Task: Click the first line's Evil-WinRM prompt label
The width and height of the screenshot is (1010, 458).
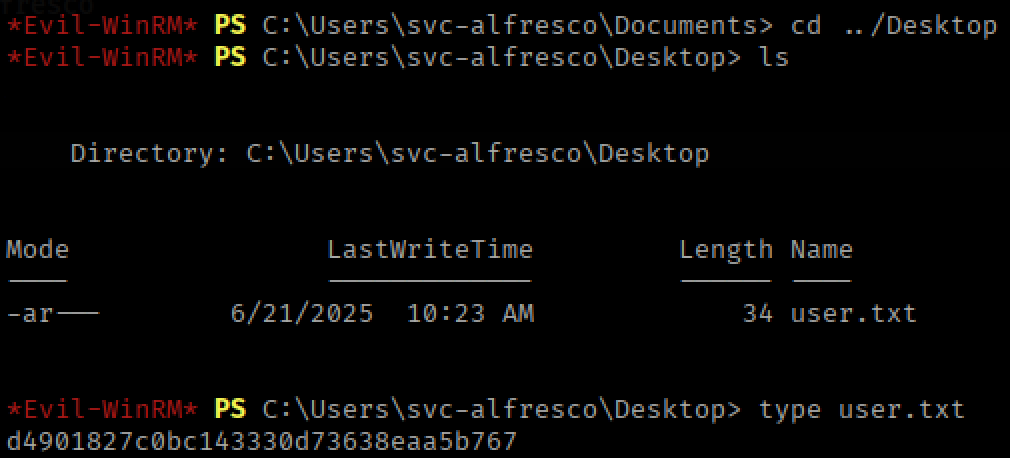Action: (102, 25)
